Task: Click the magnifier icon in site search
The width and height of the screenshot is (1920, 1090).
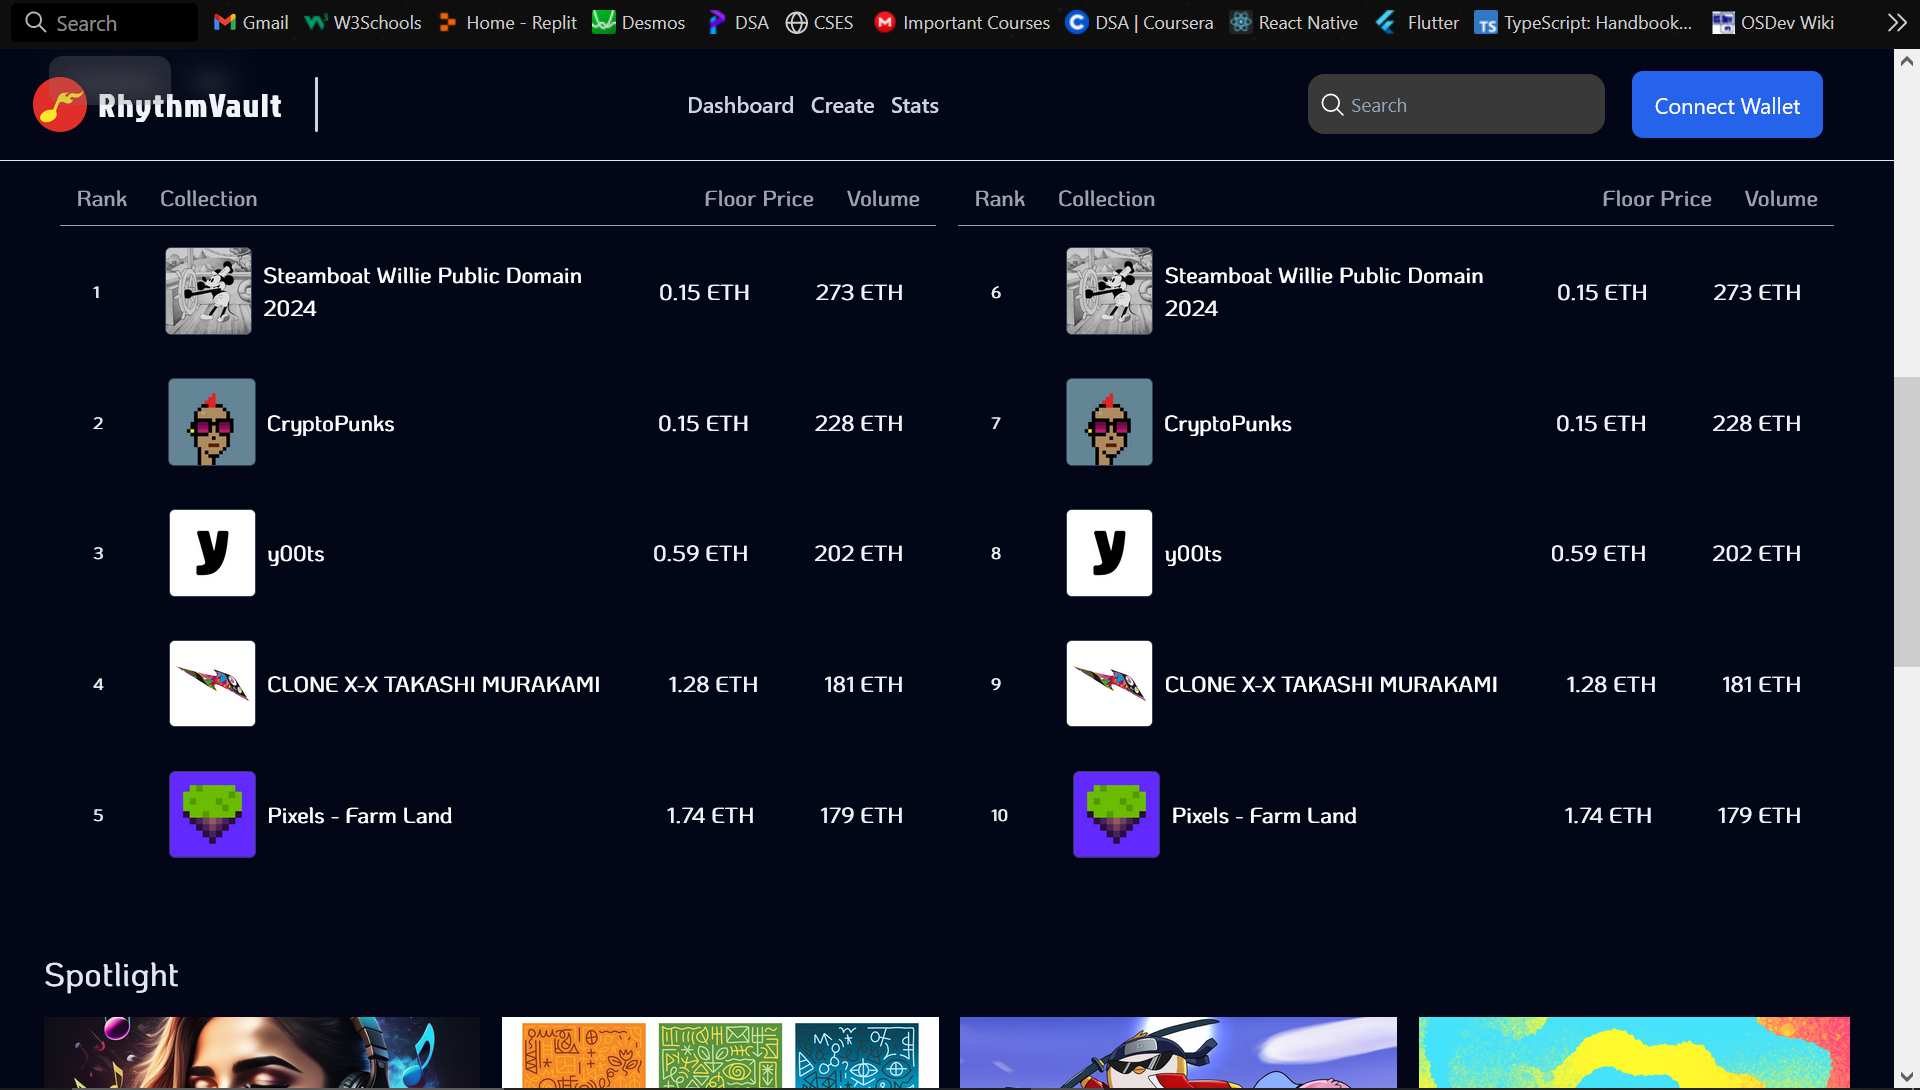Action: (1332, 105)
